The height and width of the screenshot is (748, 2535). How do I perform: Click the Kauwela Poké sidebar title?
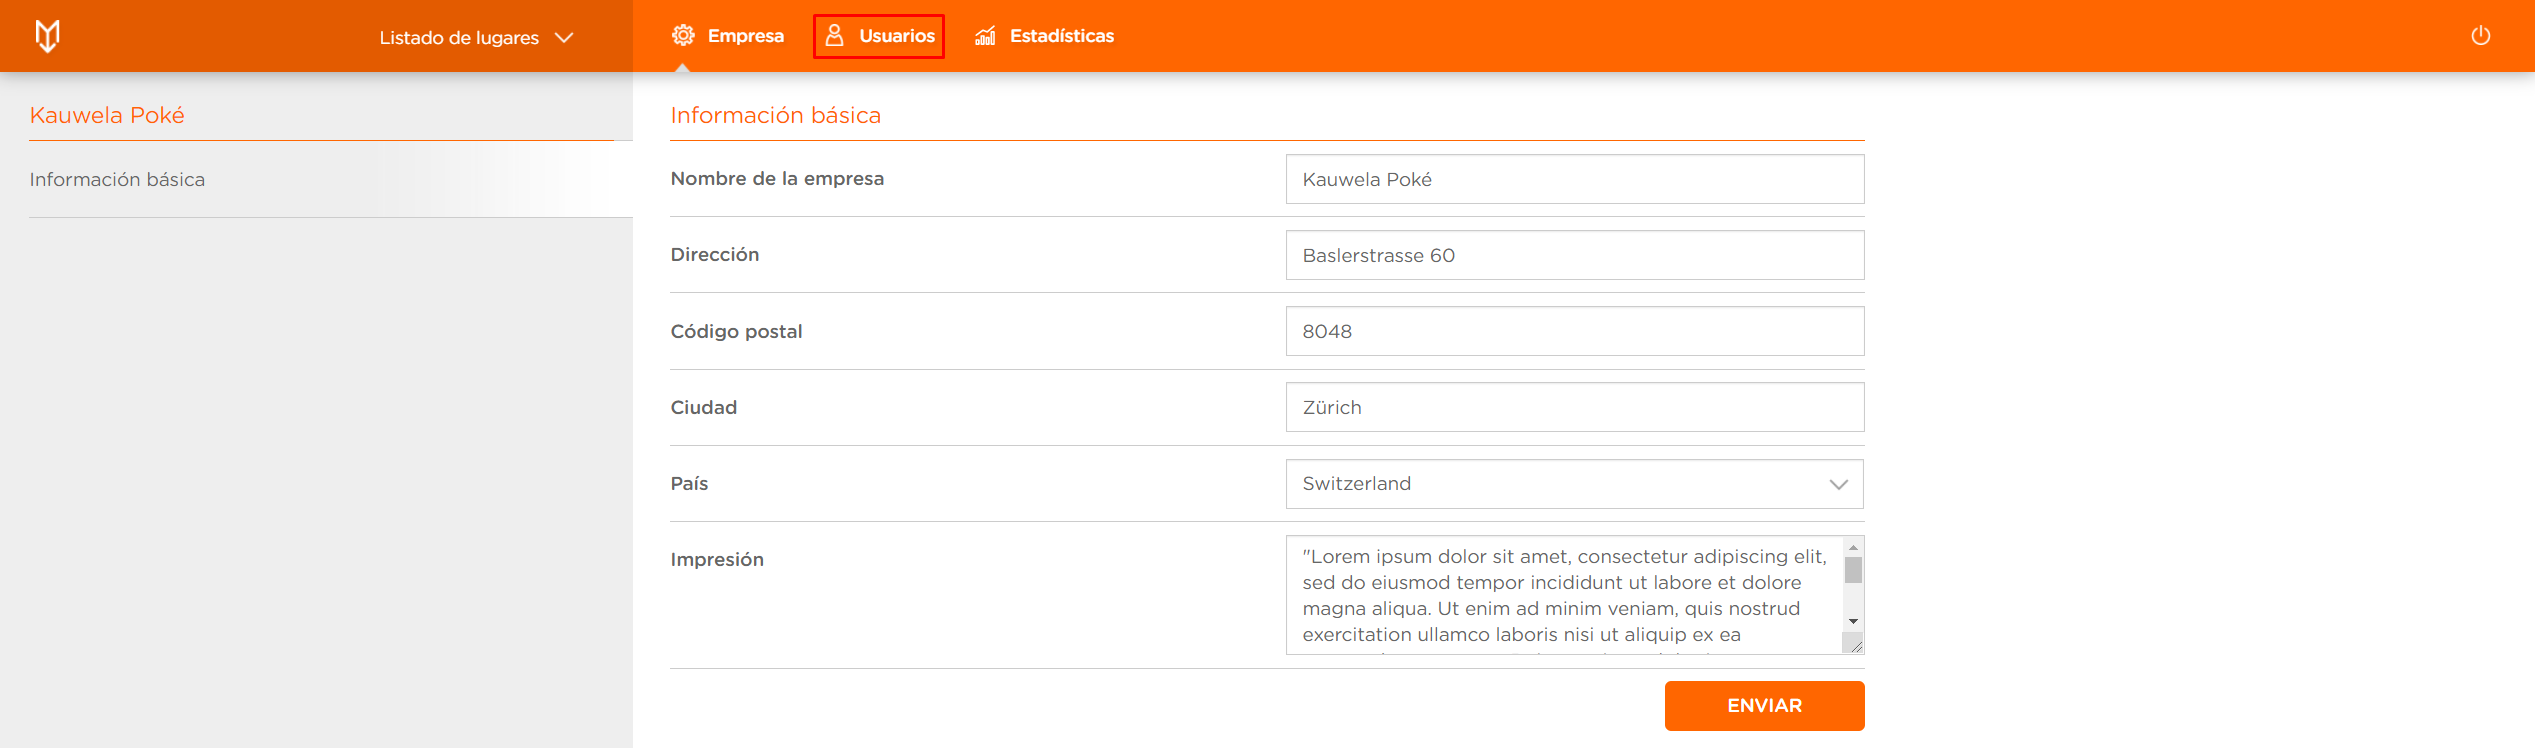pyautogui.click(x=107, y=115)
